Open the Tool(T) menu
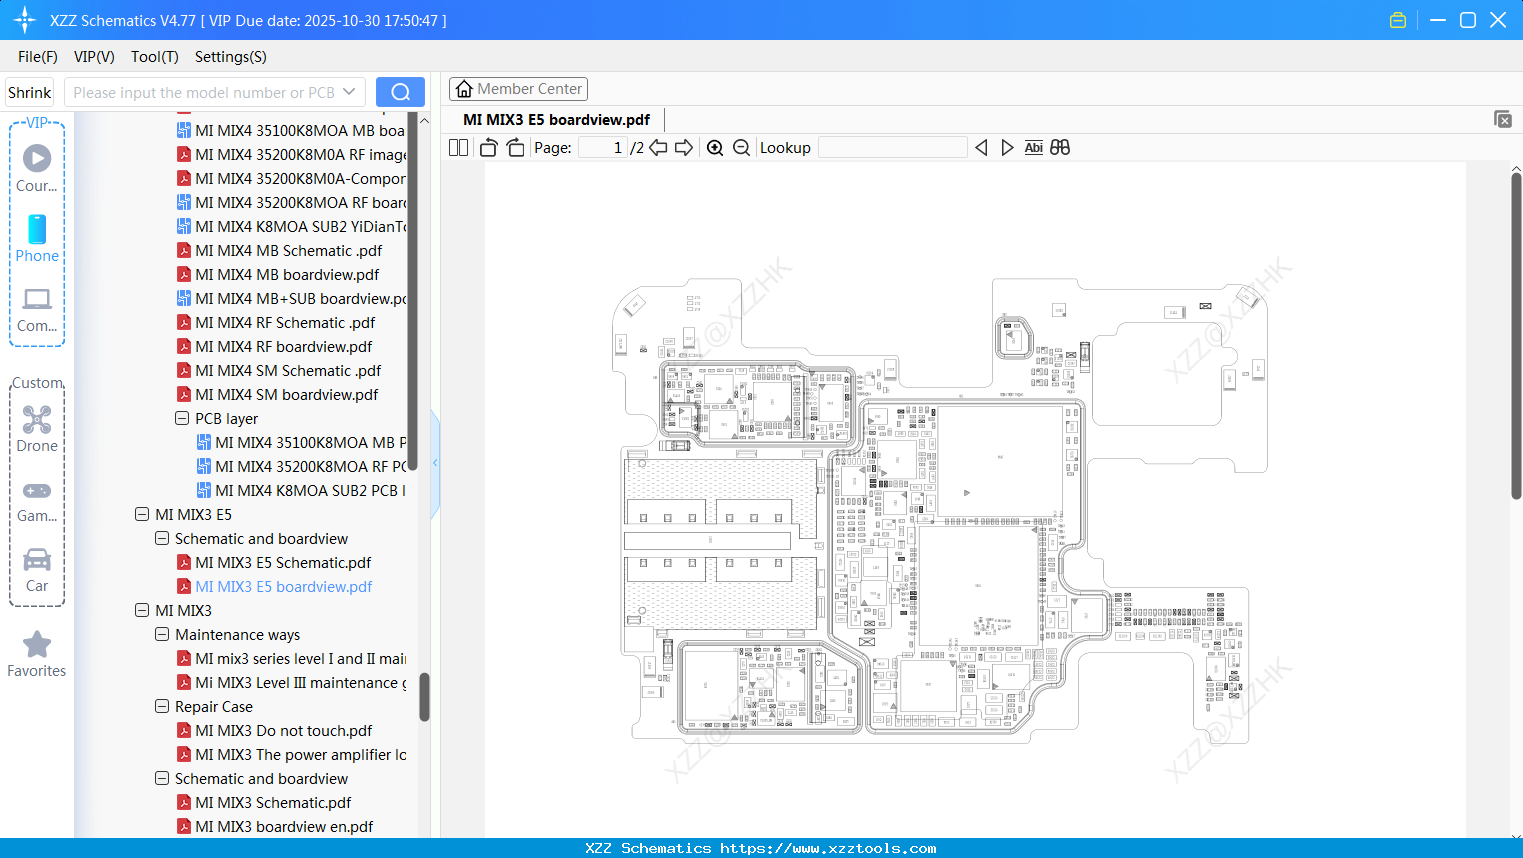Screen dimensions: 1523x858 click(x=154, y=57)
